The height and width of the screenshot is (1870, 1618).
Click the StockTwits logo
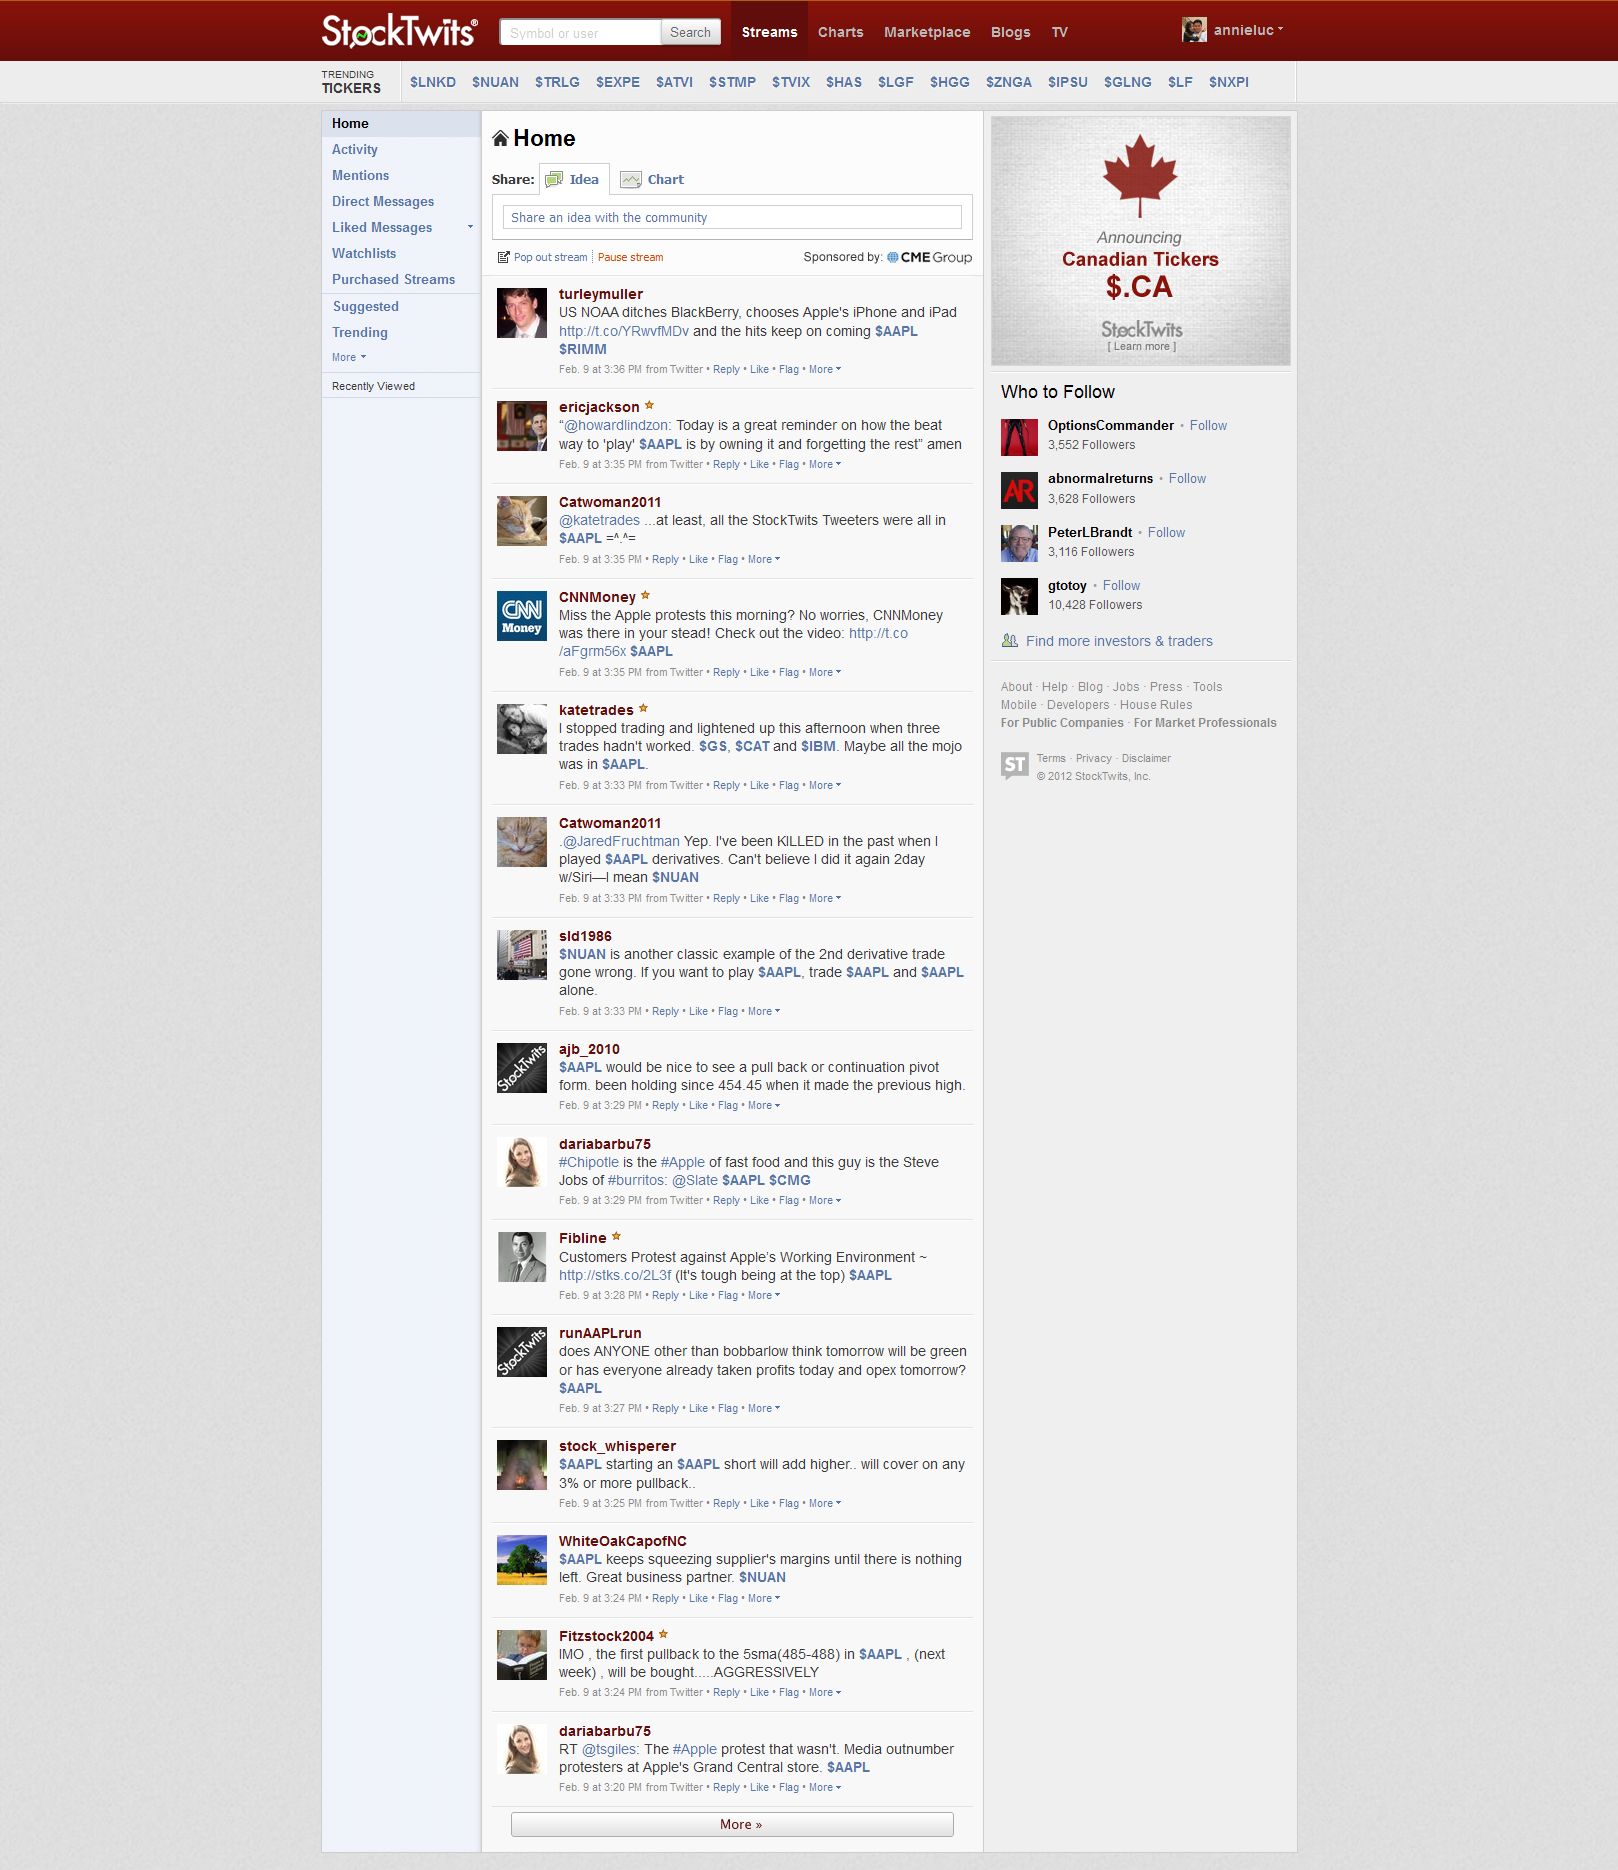399,31
